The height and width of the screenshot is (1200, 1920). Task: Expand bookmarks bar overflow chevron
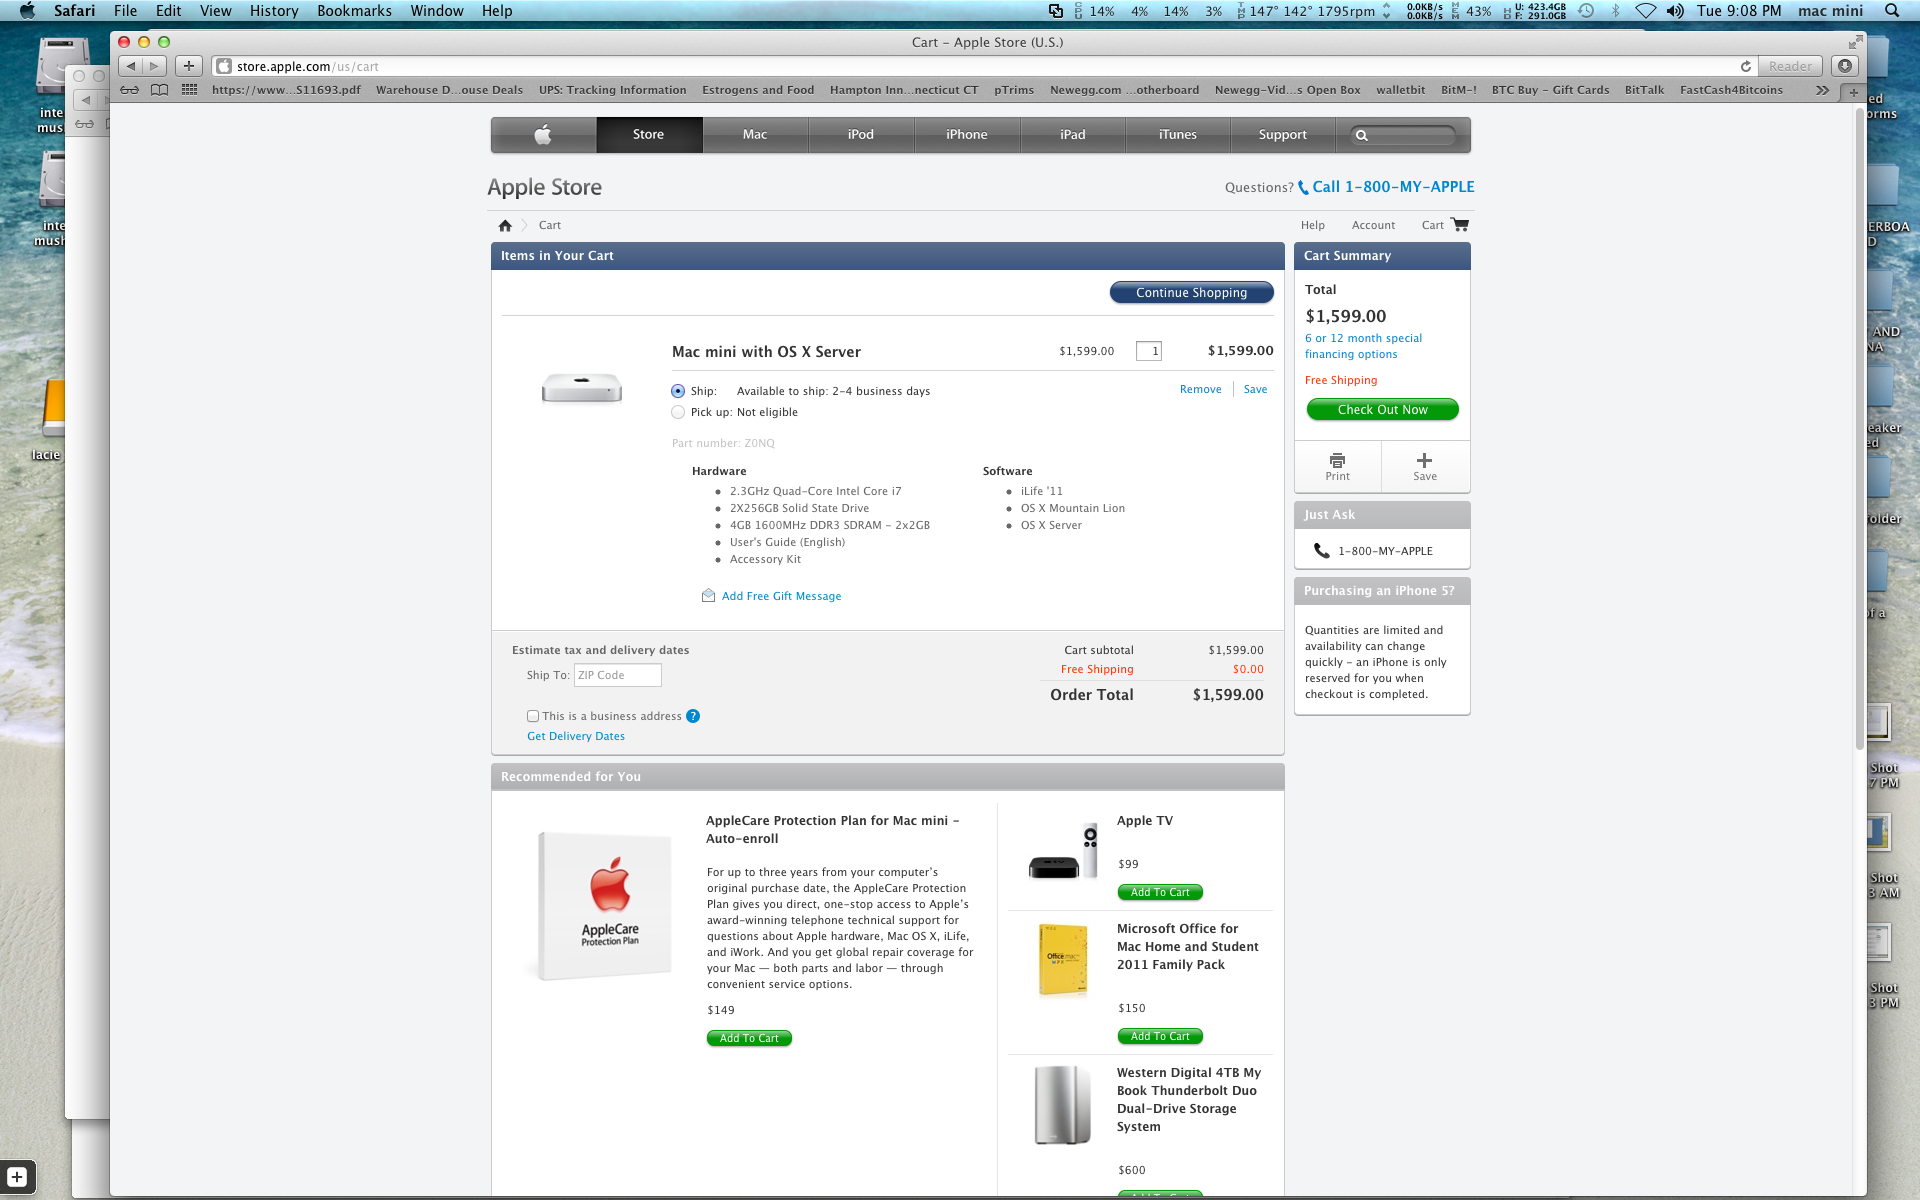point(1822,90)
